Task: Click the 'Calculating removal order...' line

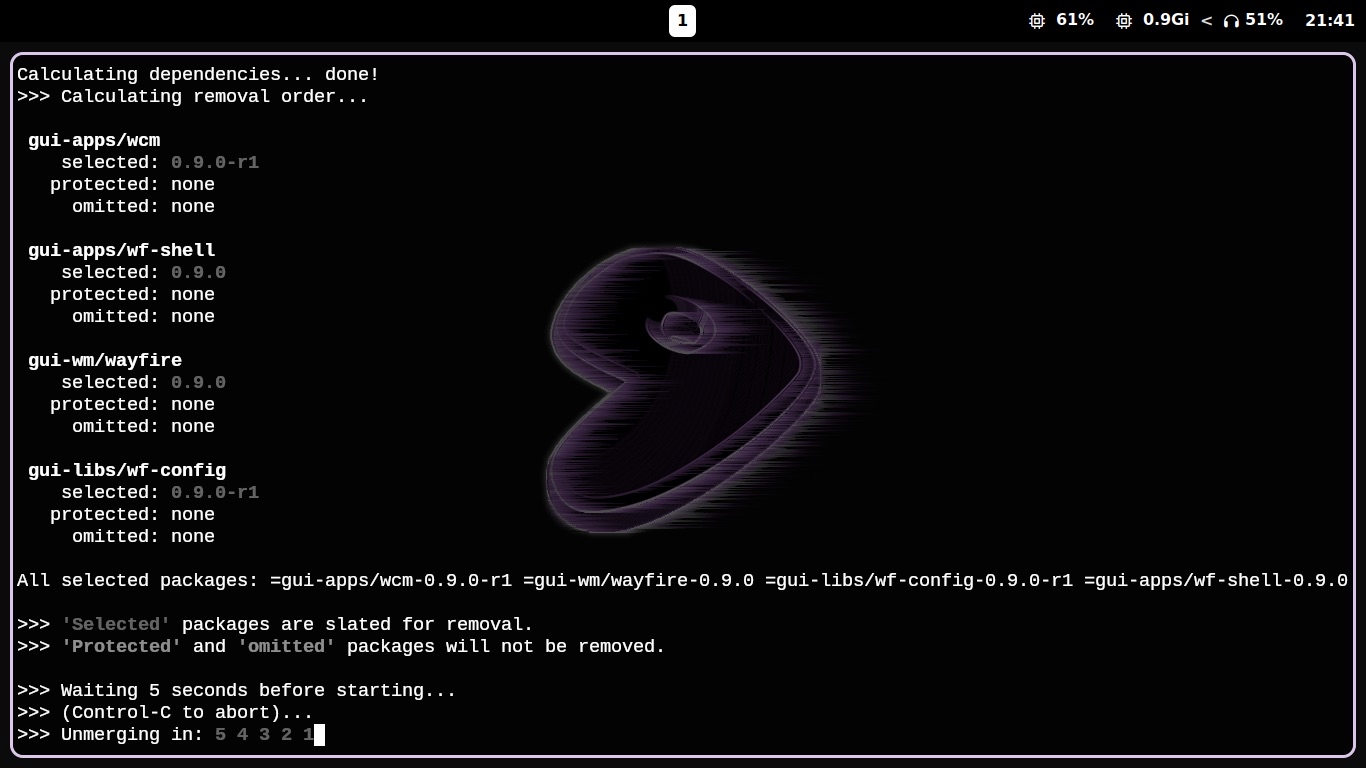Action: tap(193, 96)
